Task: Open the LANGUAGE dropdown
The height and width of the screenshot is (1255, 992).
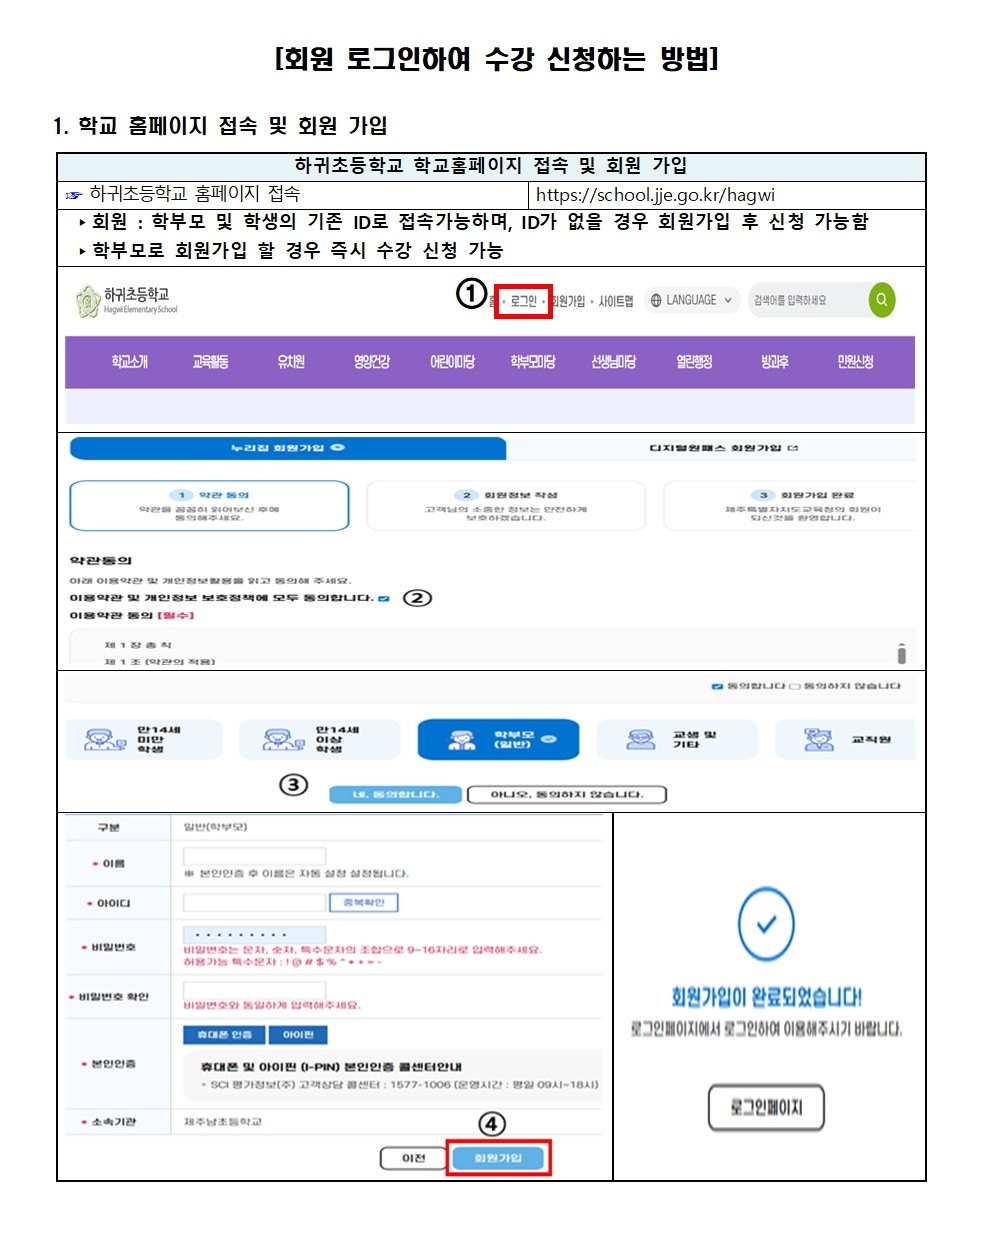Action: (x=692, y=300)
